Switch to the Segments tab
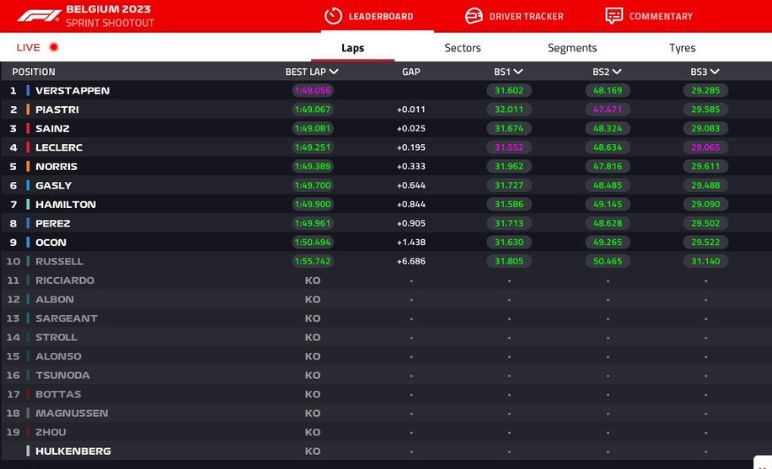Screen dimensions: 772x469 (x=572, y=48)
